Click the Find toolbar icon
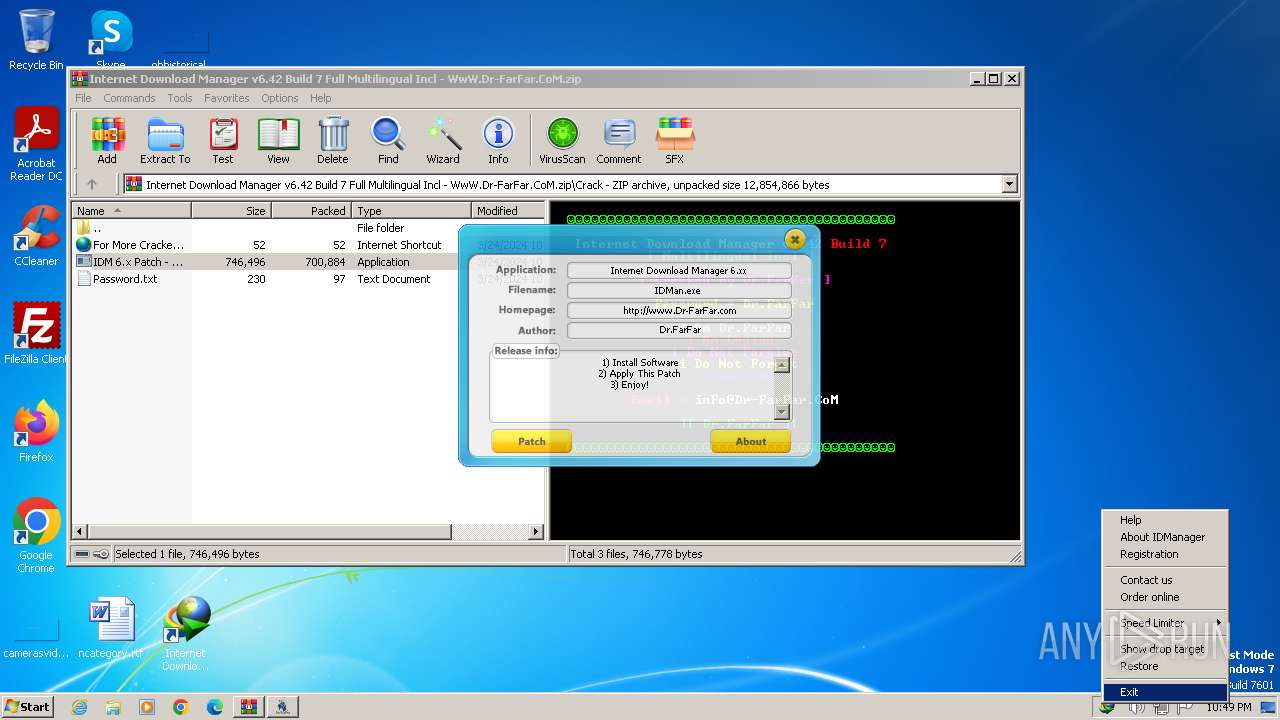Viewport: 1280px width, 720px height. (x=388, y=141)
